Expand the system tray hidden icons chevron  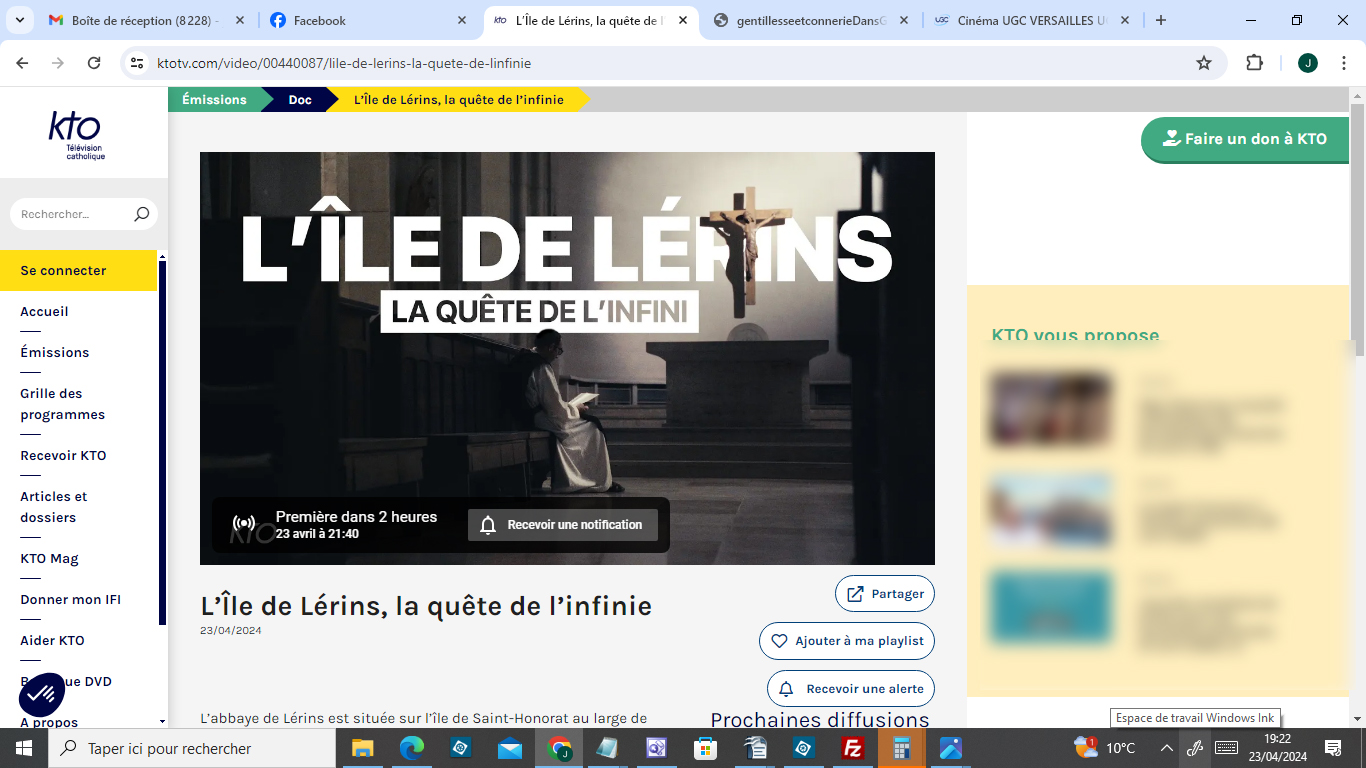click(x=1166, y=748)
